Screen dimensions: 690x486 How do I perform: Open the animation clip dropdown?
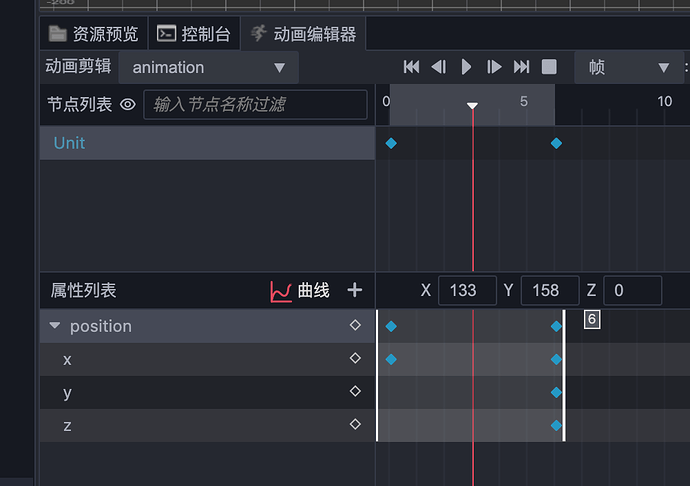(207, 67)
